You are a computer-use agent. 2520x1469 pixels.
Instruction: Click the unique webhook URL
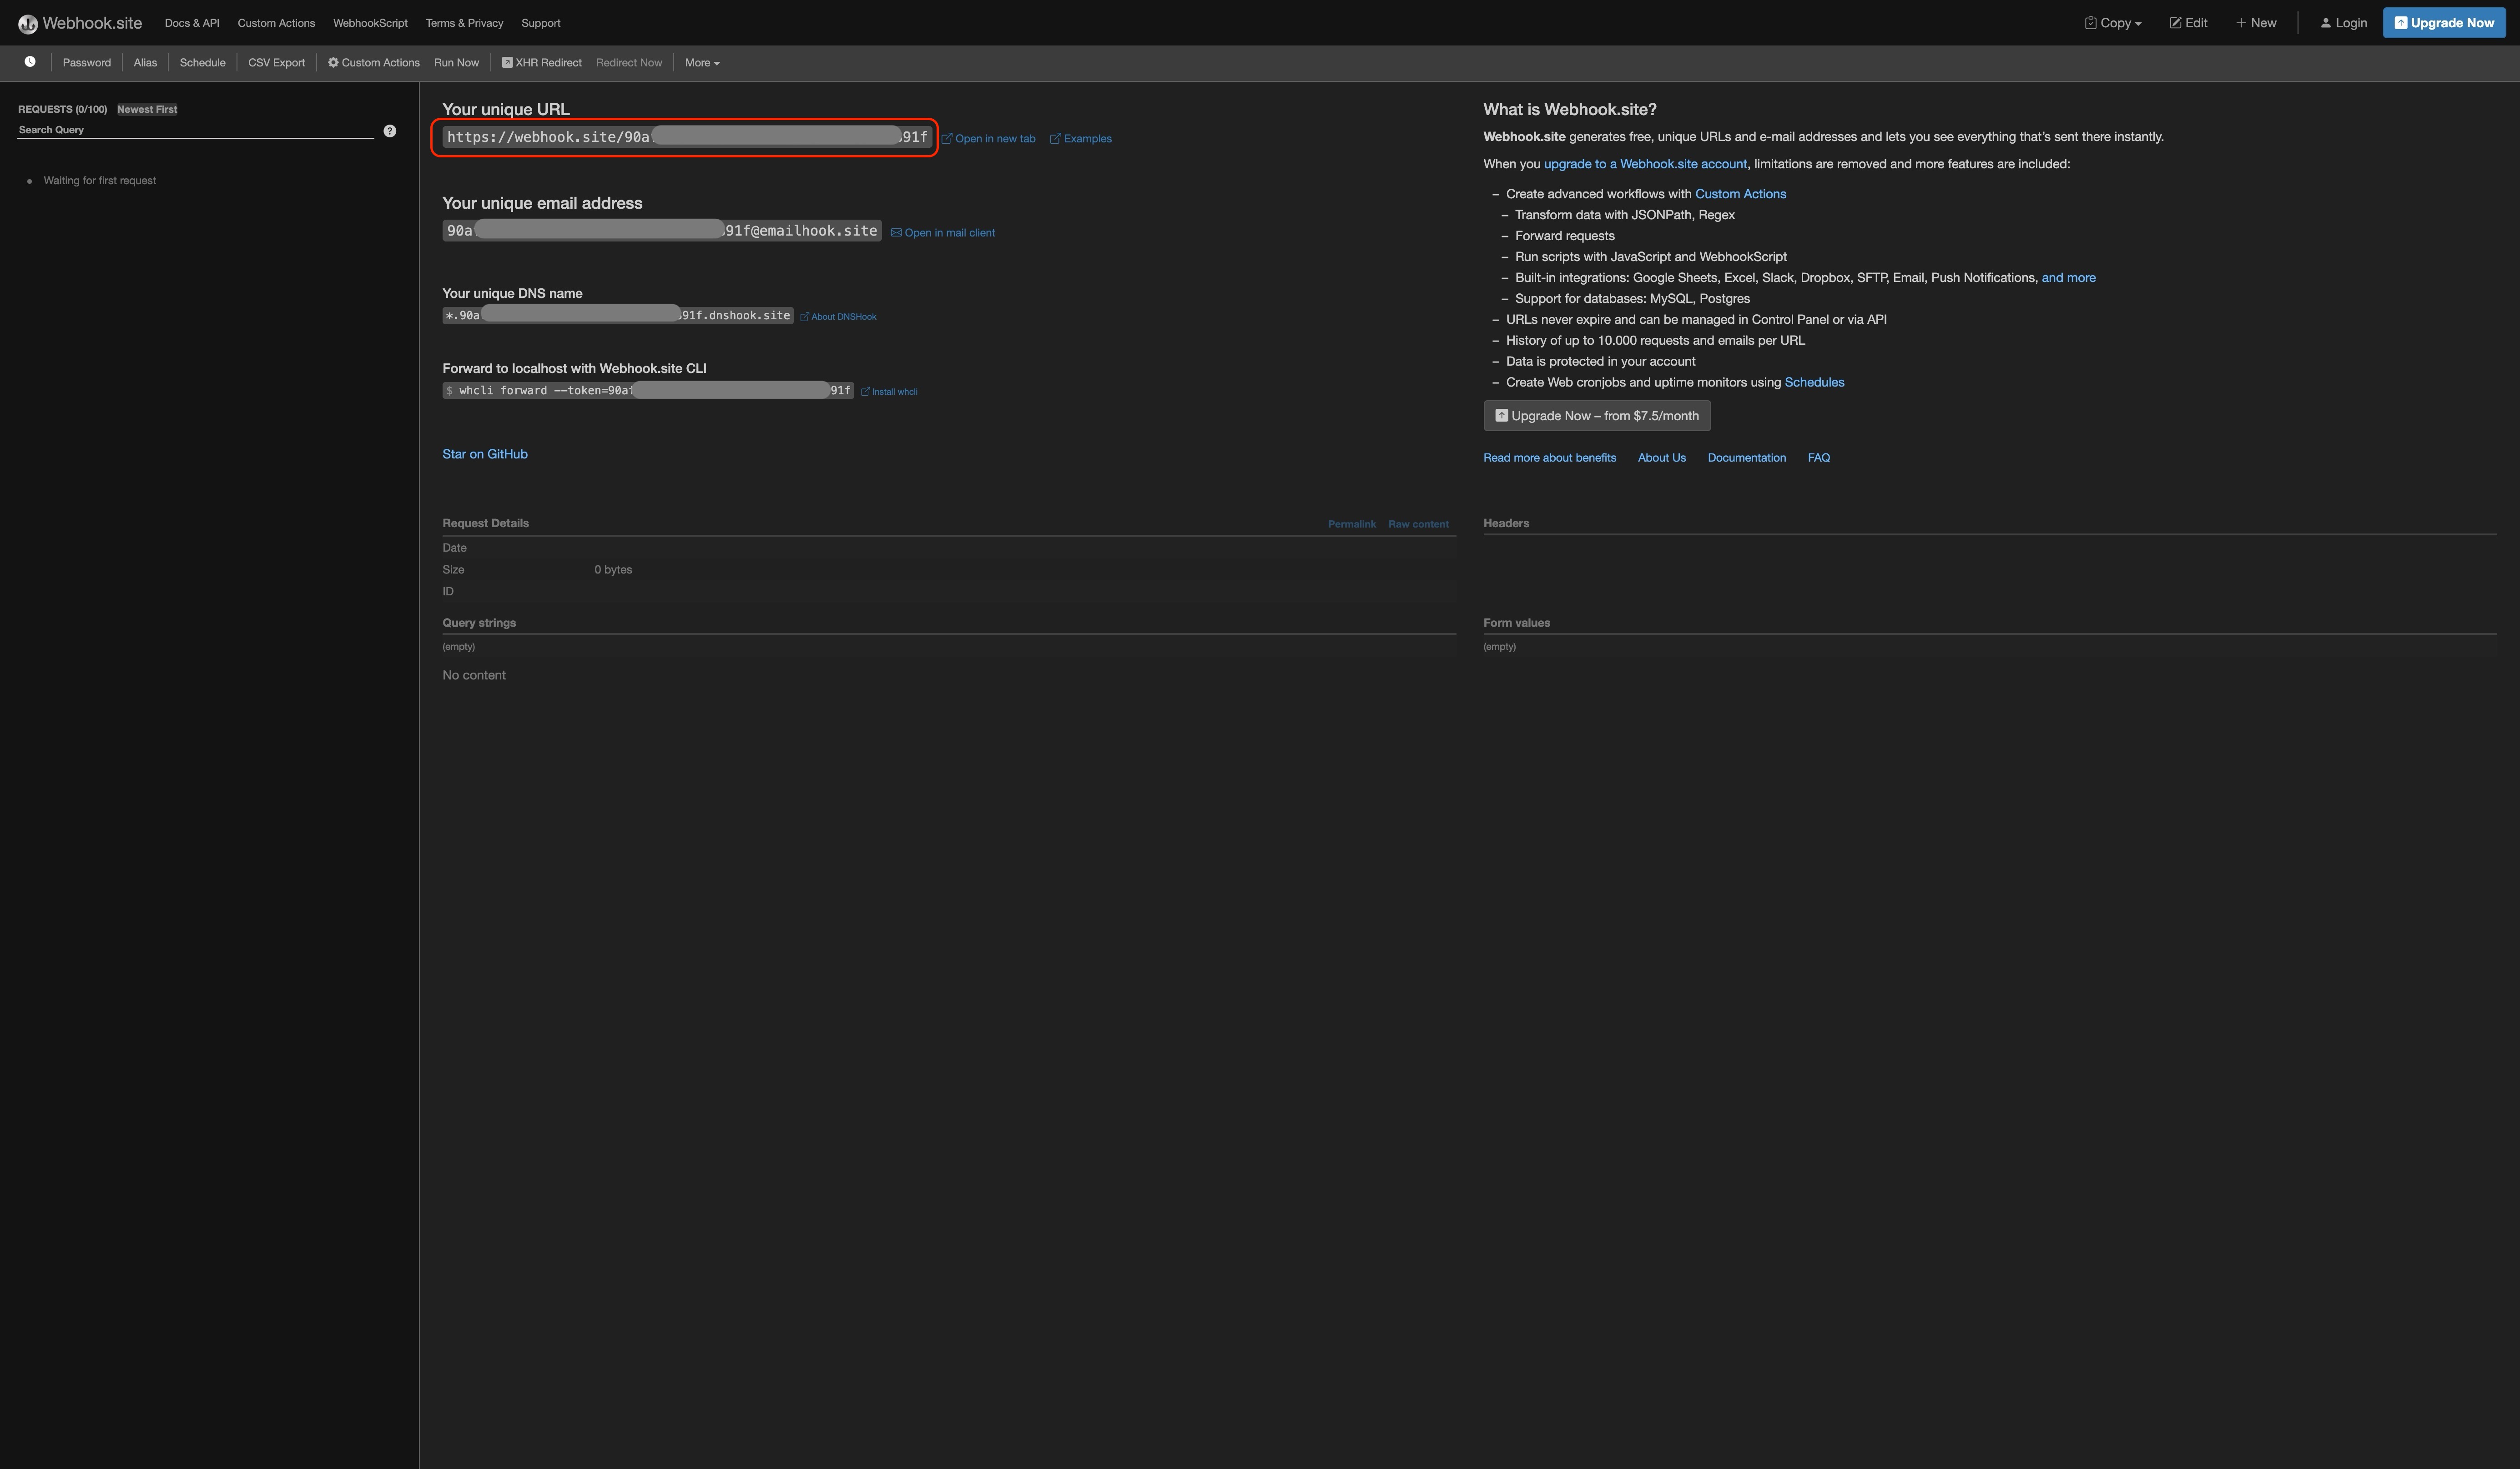(x=687, y=137)
